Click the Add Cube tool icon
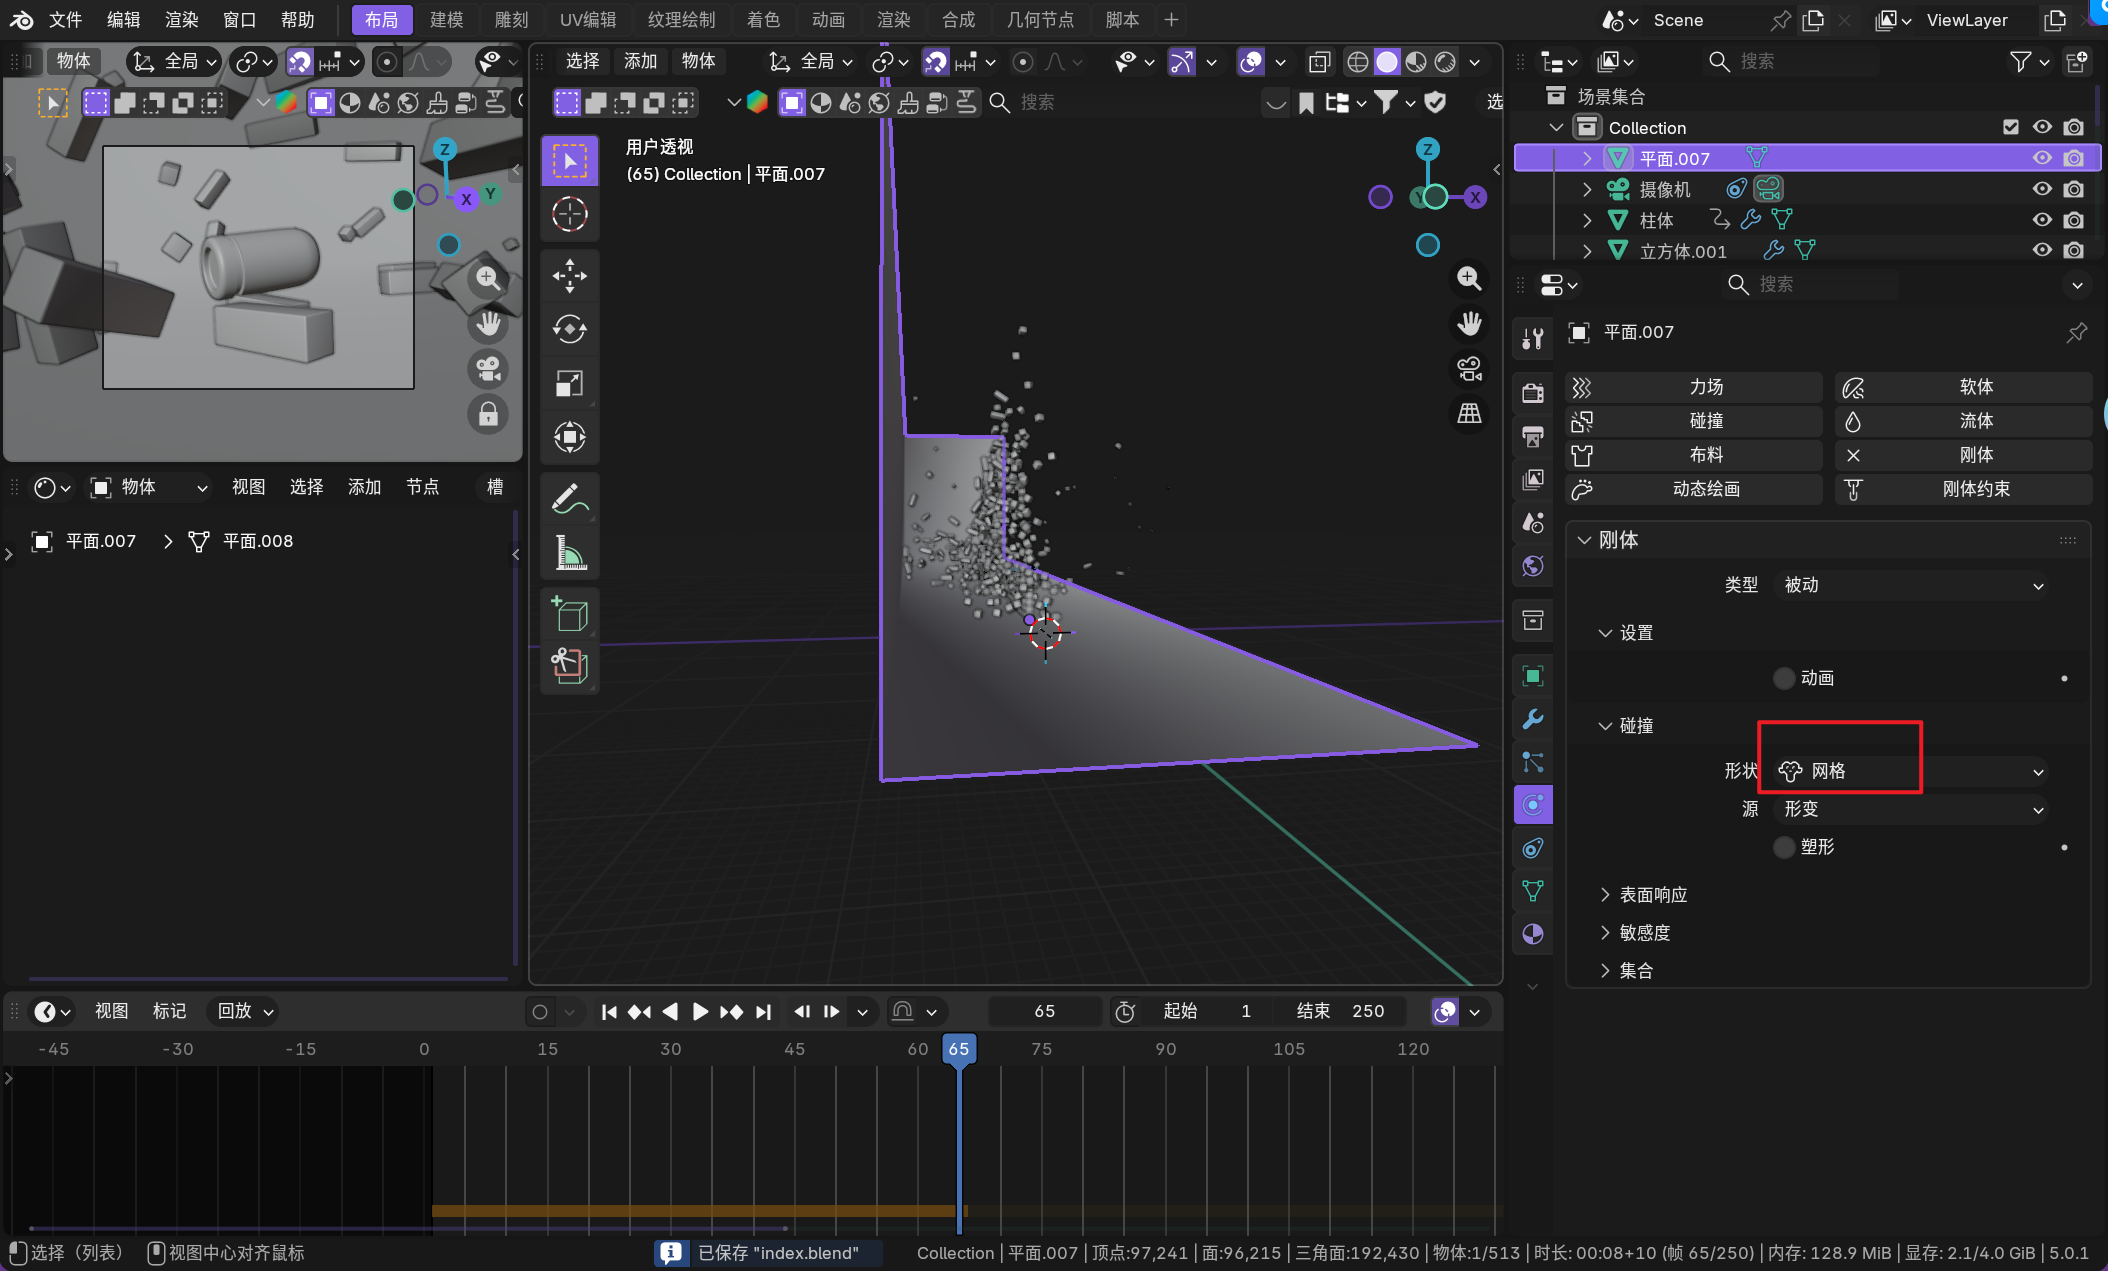 (570, 613)
